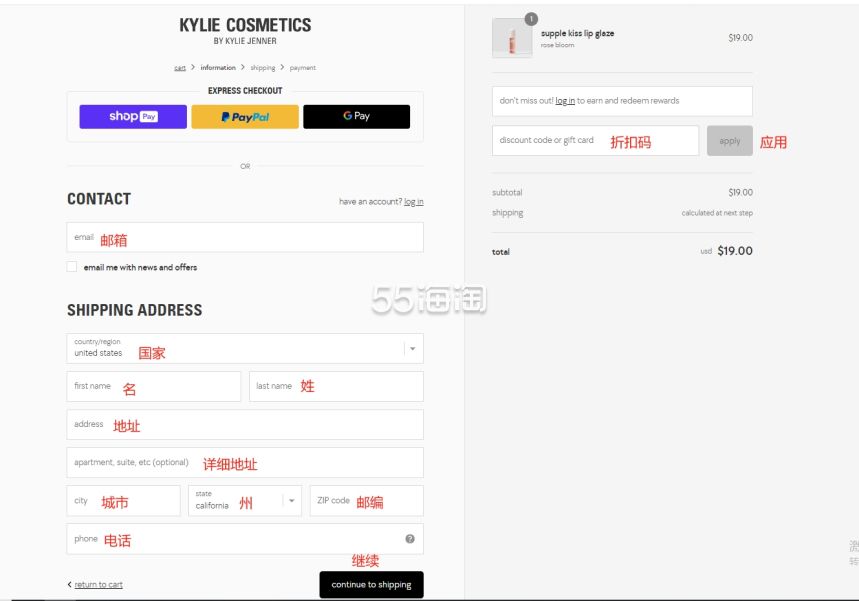859x601 pixels.
Task: Click log in link beside have an account
Action: click(414, 202)
